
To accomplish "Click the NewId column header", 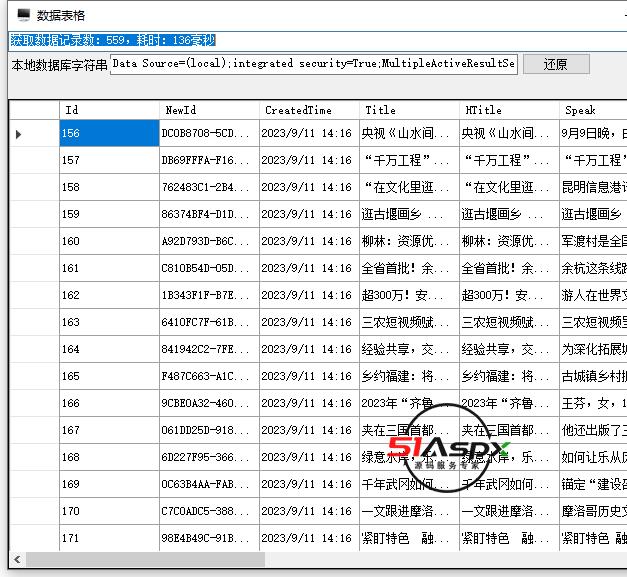I will click(x=209, y=110).
